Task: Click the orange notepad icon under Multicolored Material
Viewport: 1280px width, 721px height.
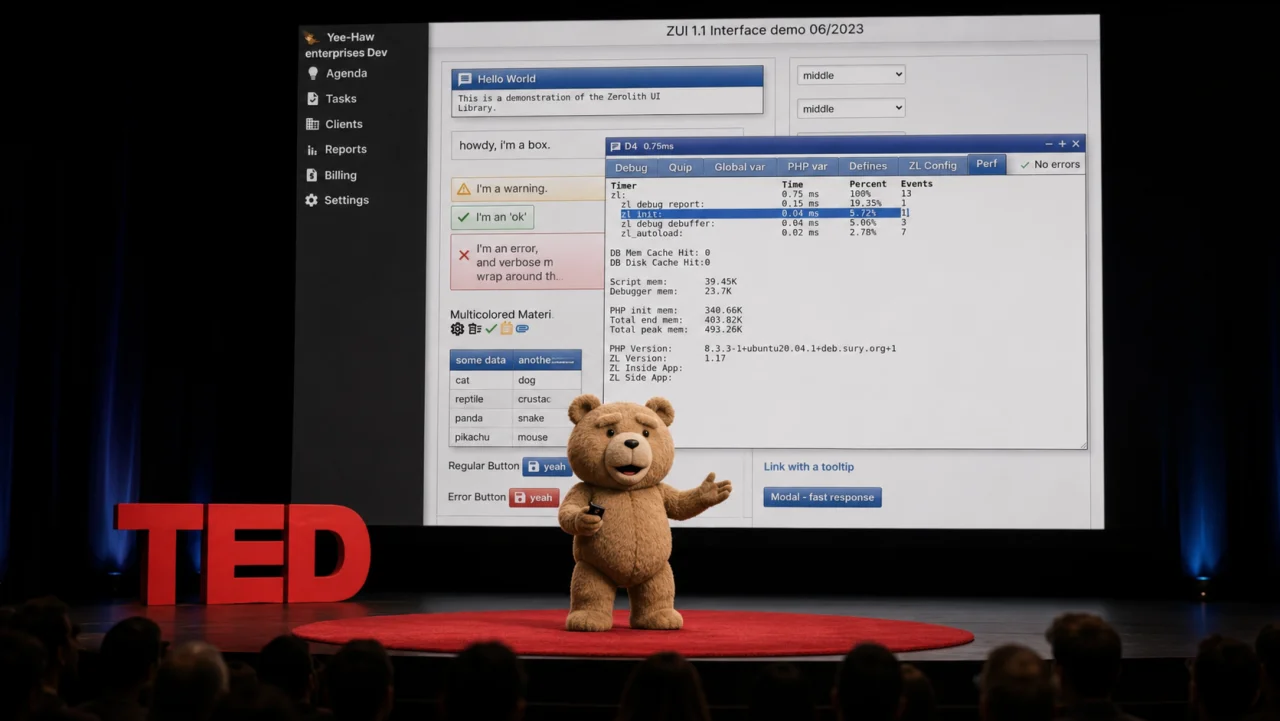Action: click(x=506, y=328)
